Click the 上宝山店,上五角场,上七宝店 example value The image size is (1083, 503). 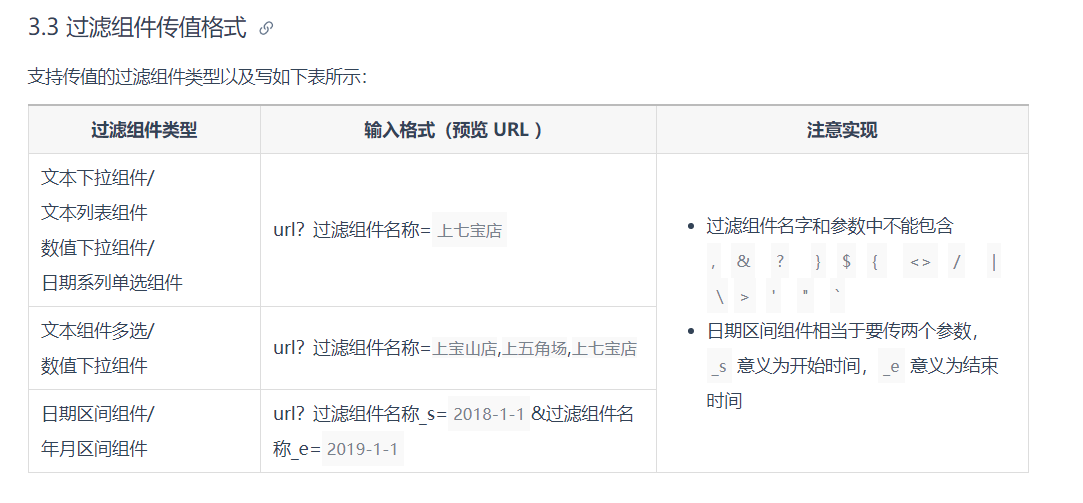tap(535, 349)
